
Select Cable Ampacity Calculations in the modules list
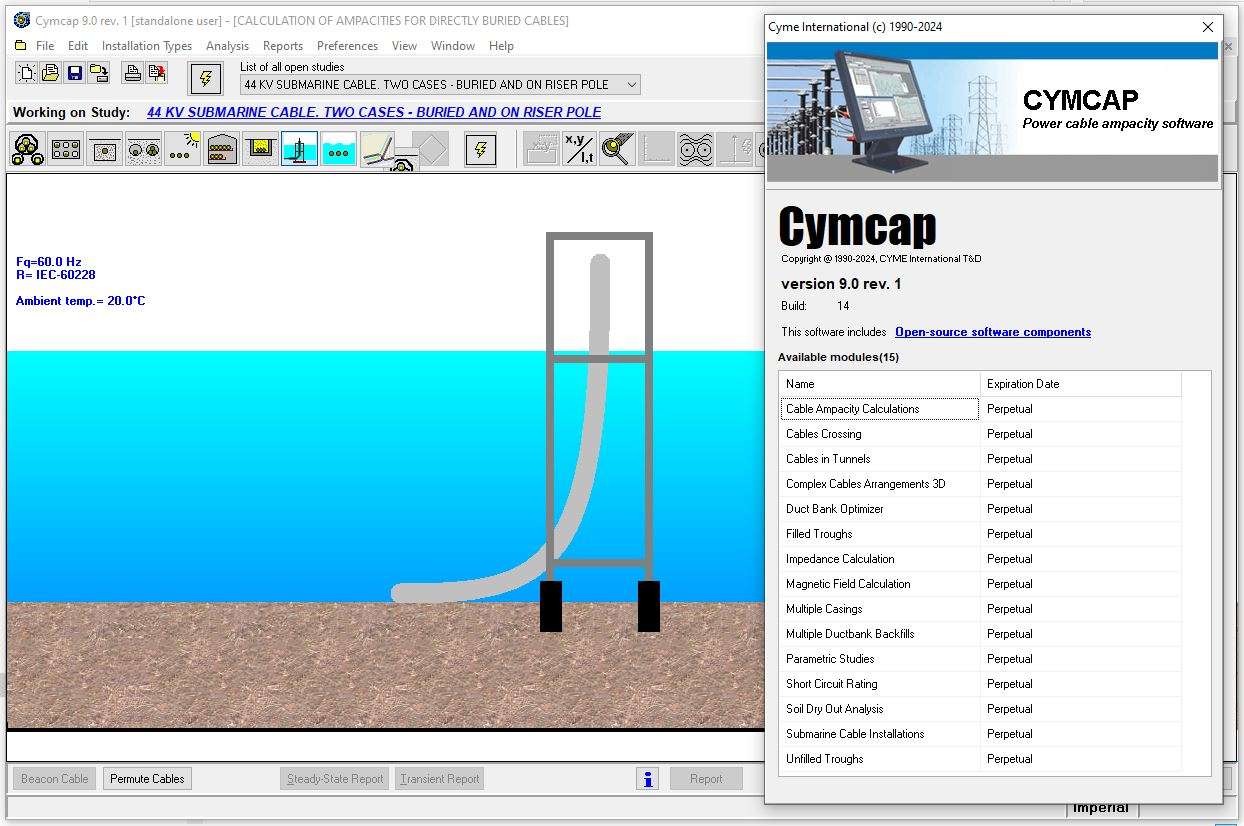[x=878, y=409]
